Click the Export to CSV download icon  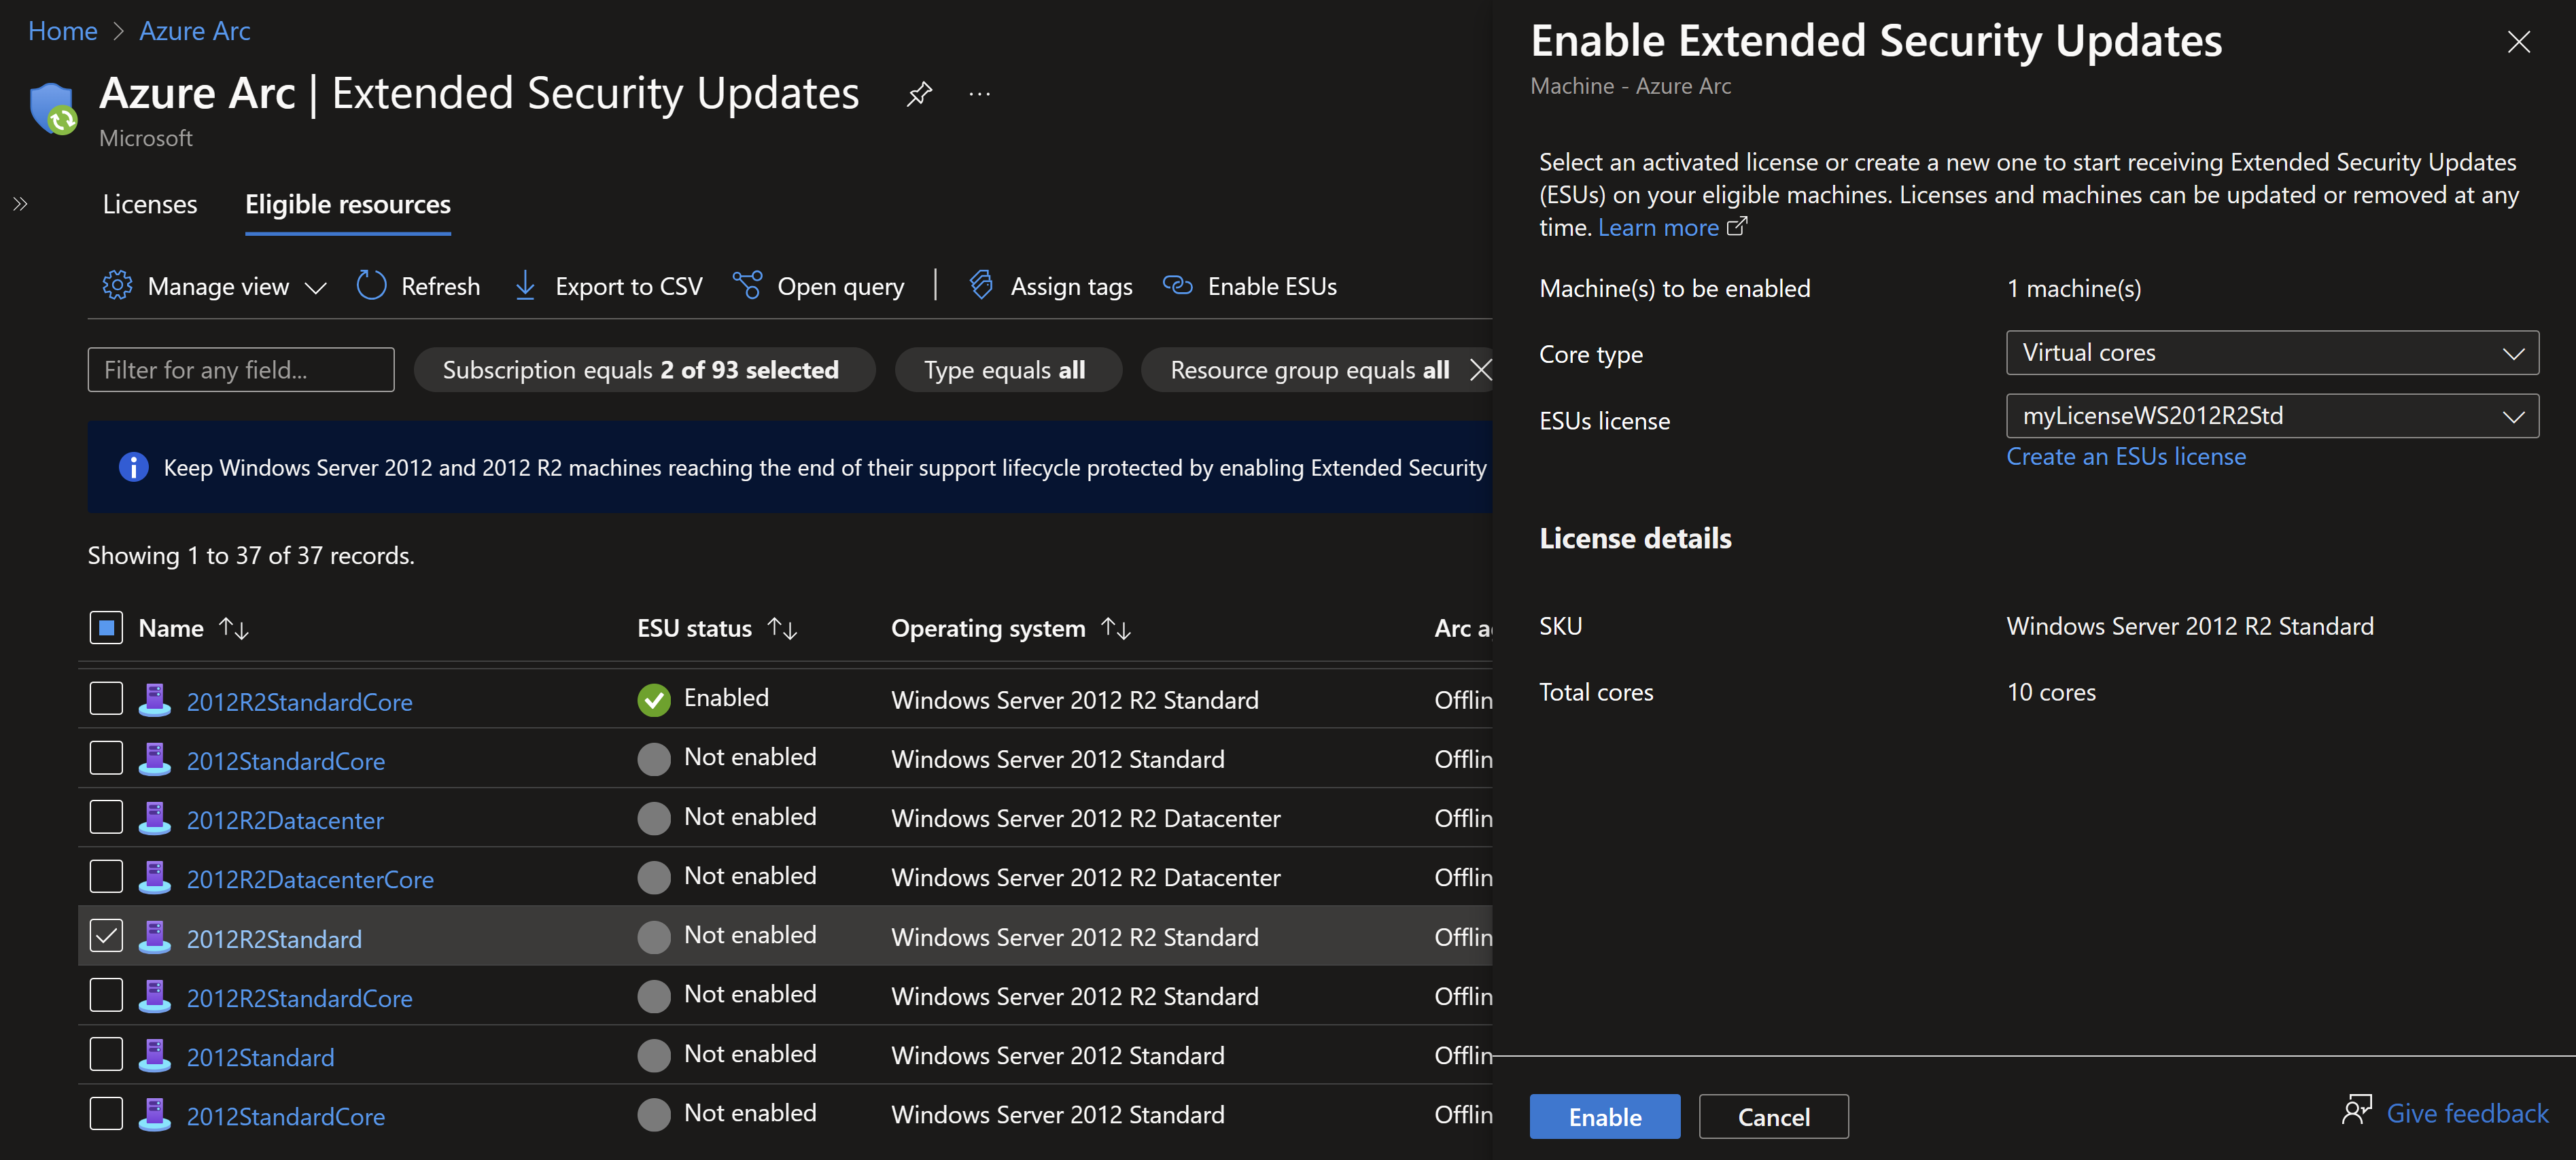[525, 286]
